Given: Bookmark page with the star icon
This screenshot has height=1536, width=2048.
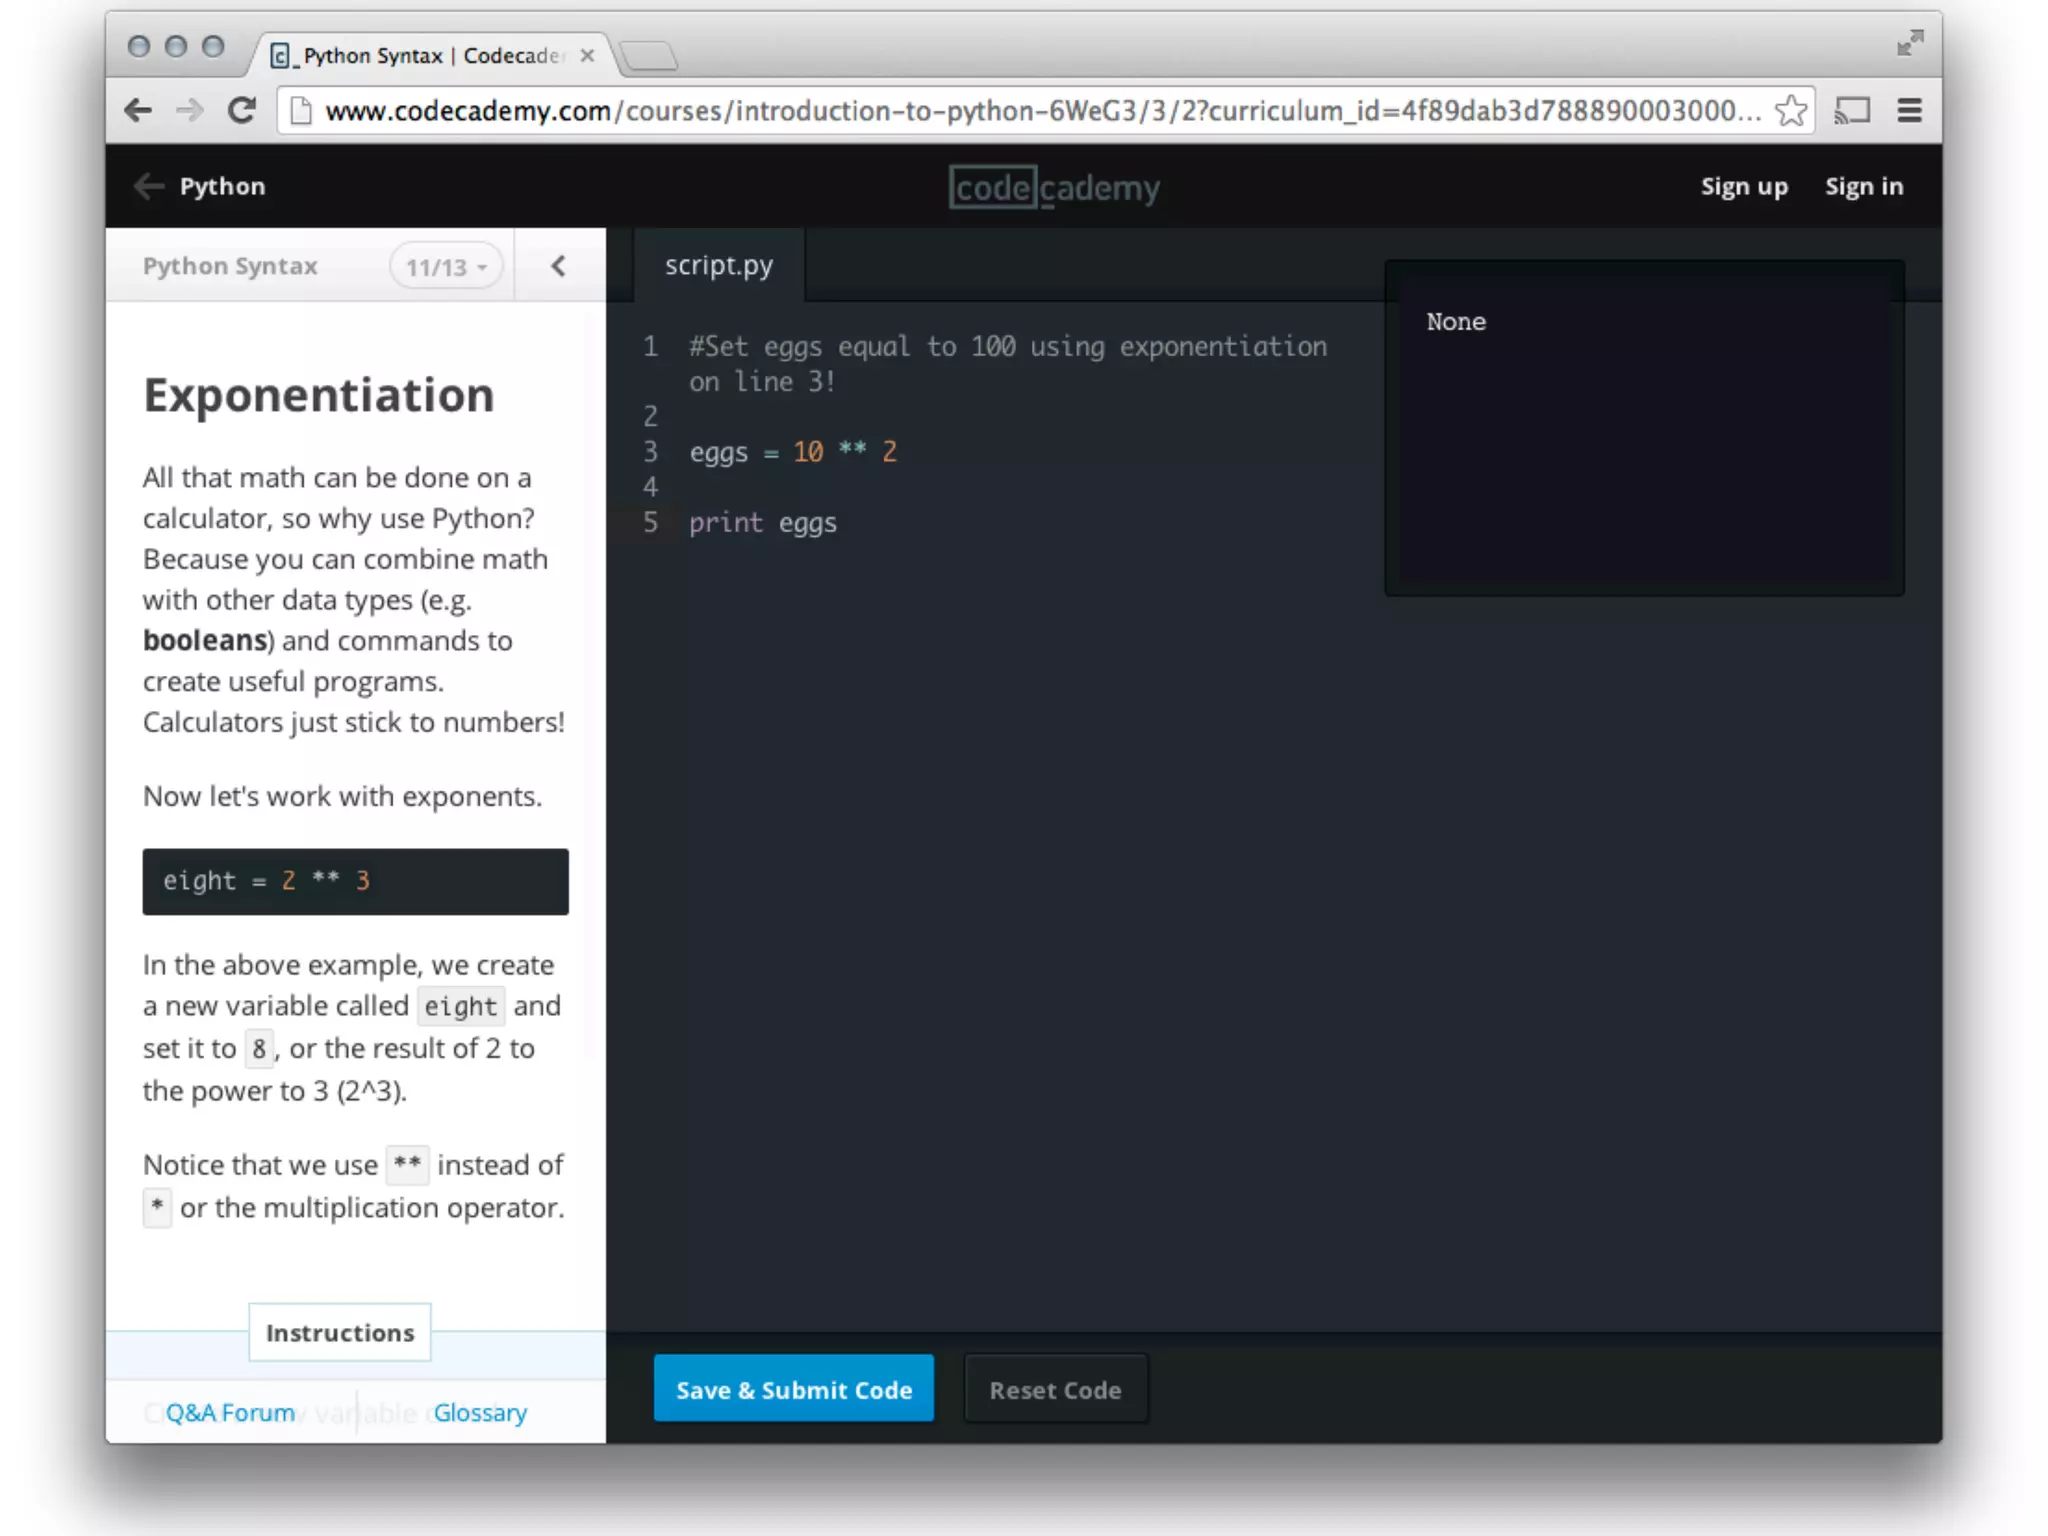Looking at the screenshot, I should tap(1791, 110).
